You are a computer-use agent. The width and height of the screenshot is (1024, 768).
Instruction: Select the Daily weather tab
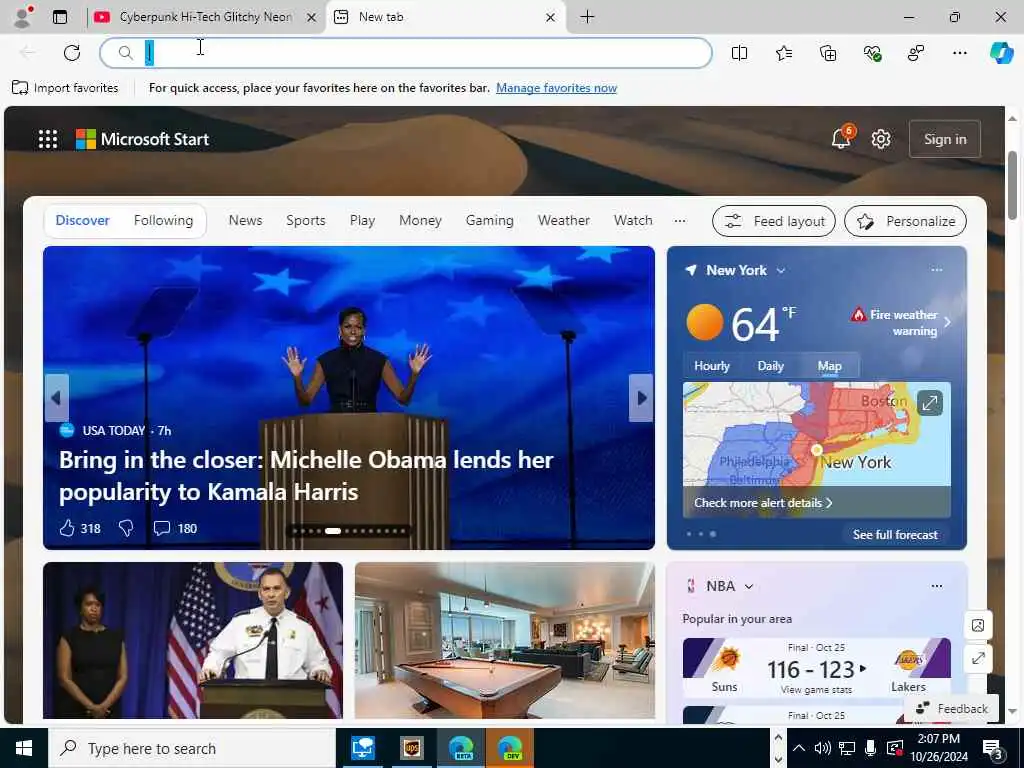[x=771, y=366]
